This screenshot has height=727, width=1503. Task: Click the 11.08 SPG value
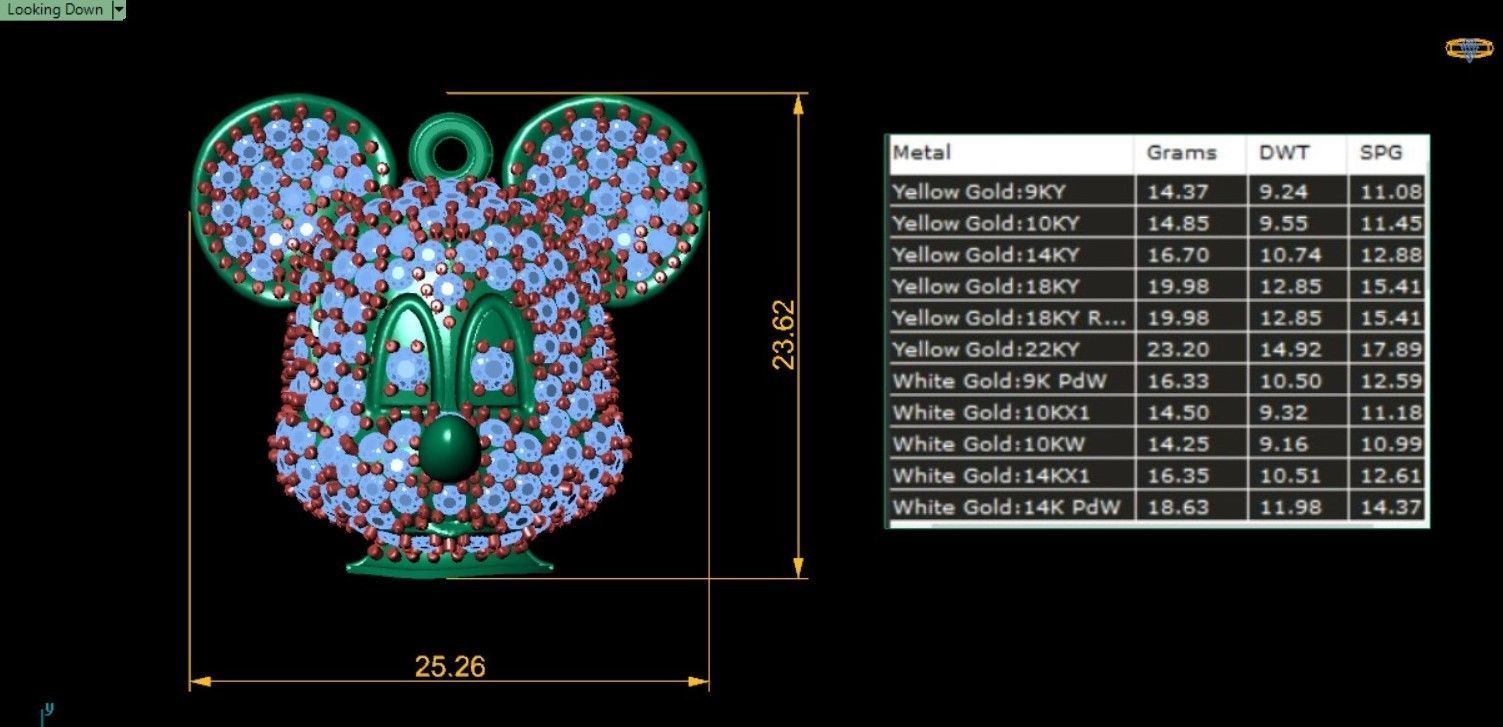pos(1391,191)
